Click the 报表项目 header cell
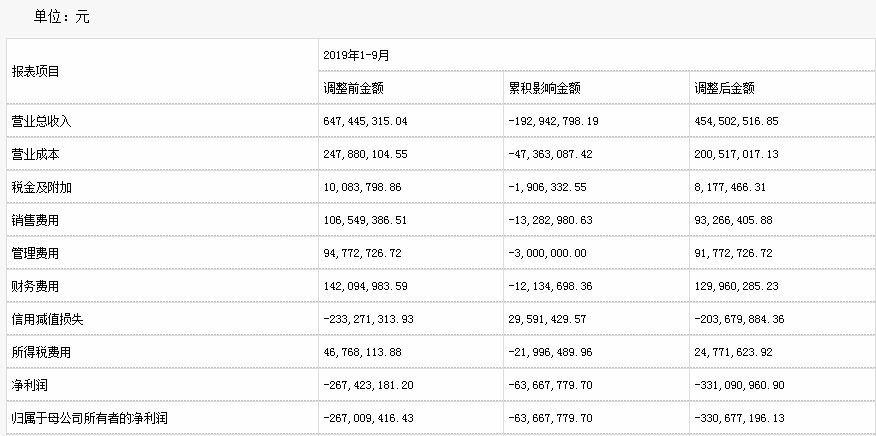The image size is (876, 436). click(x=36, y=71)
